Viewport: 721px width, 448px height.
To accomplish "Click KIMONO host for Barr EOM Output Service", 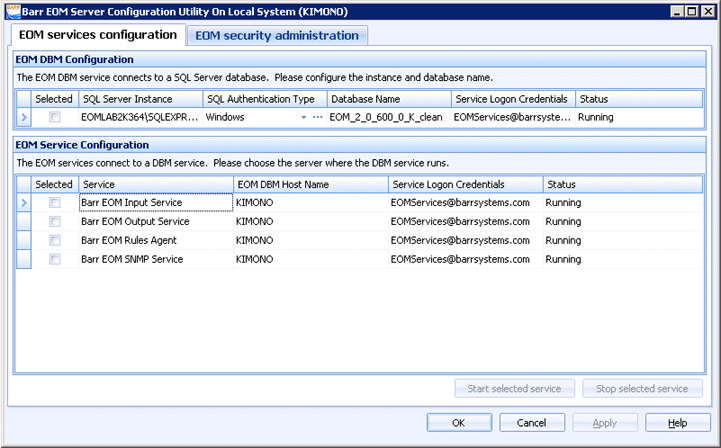I will pos(311,221).
